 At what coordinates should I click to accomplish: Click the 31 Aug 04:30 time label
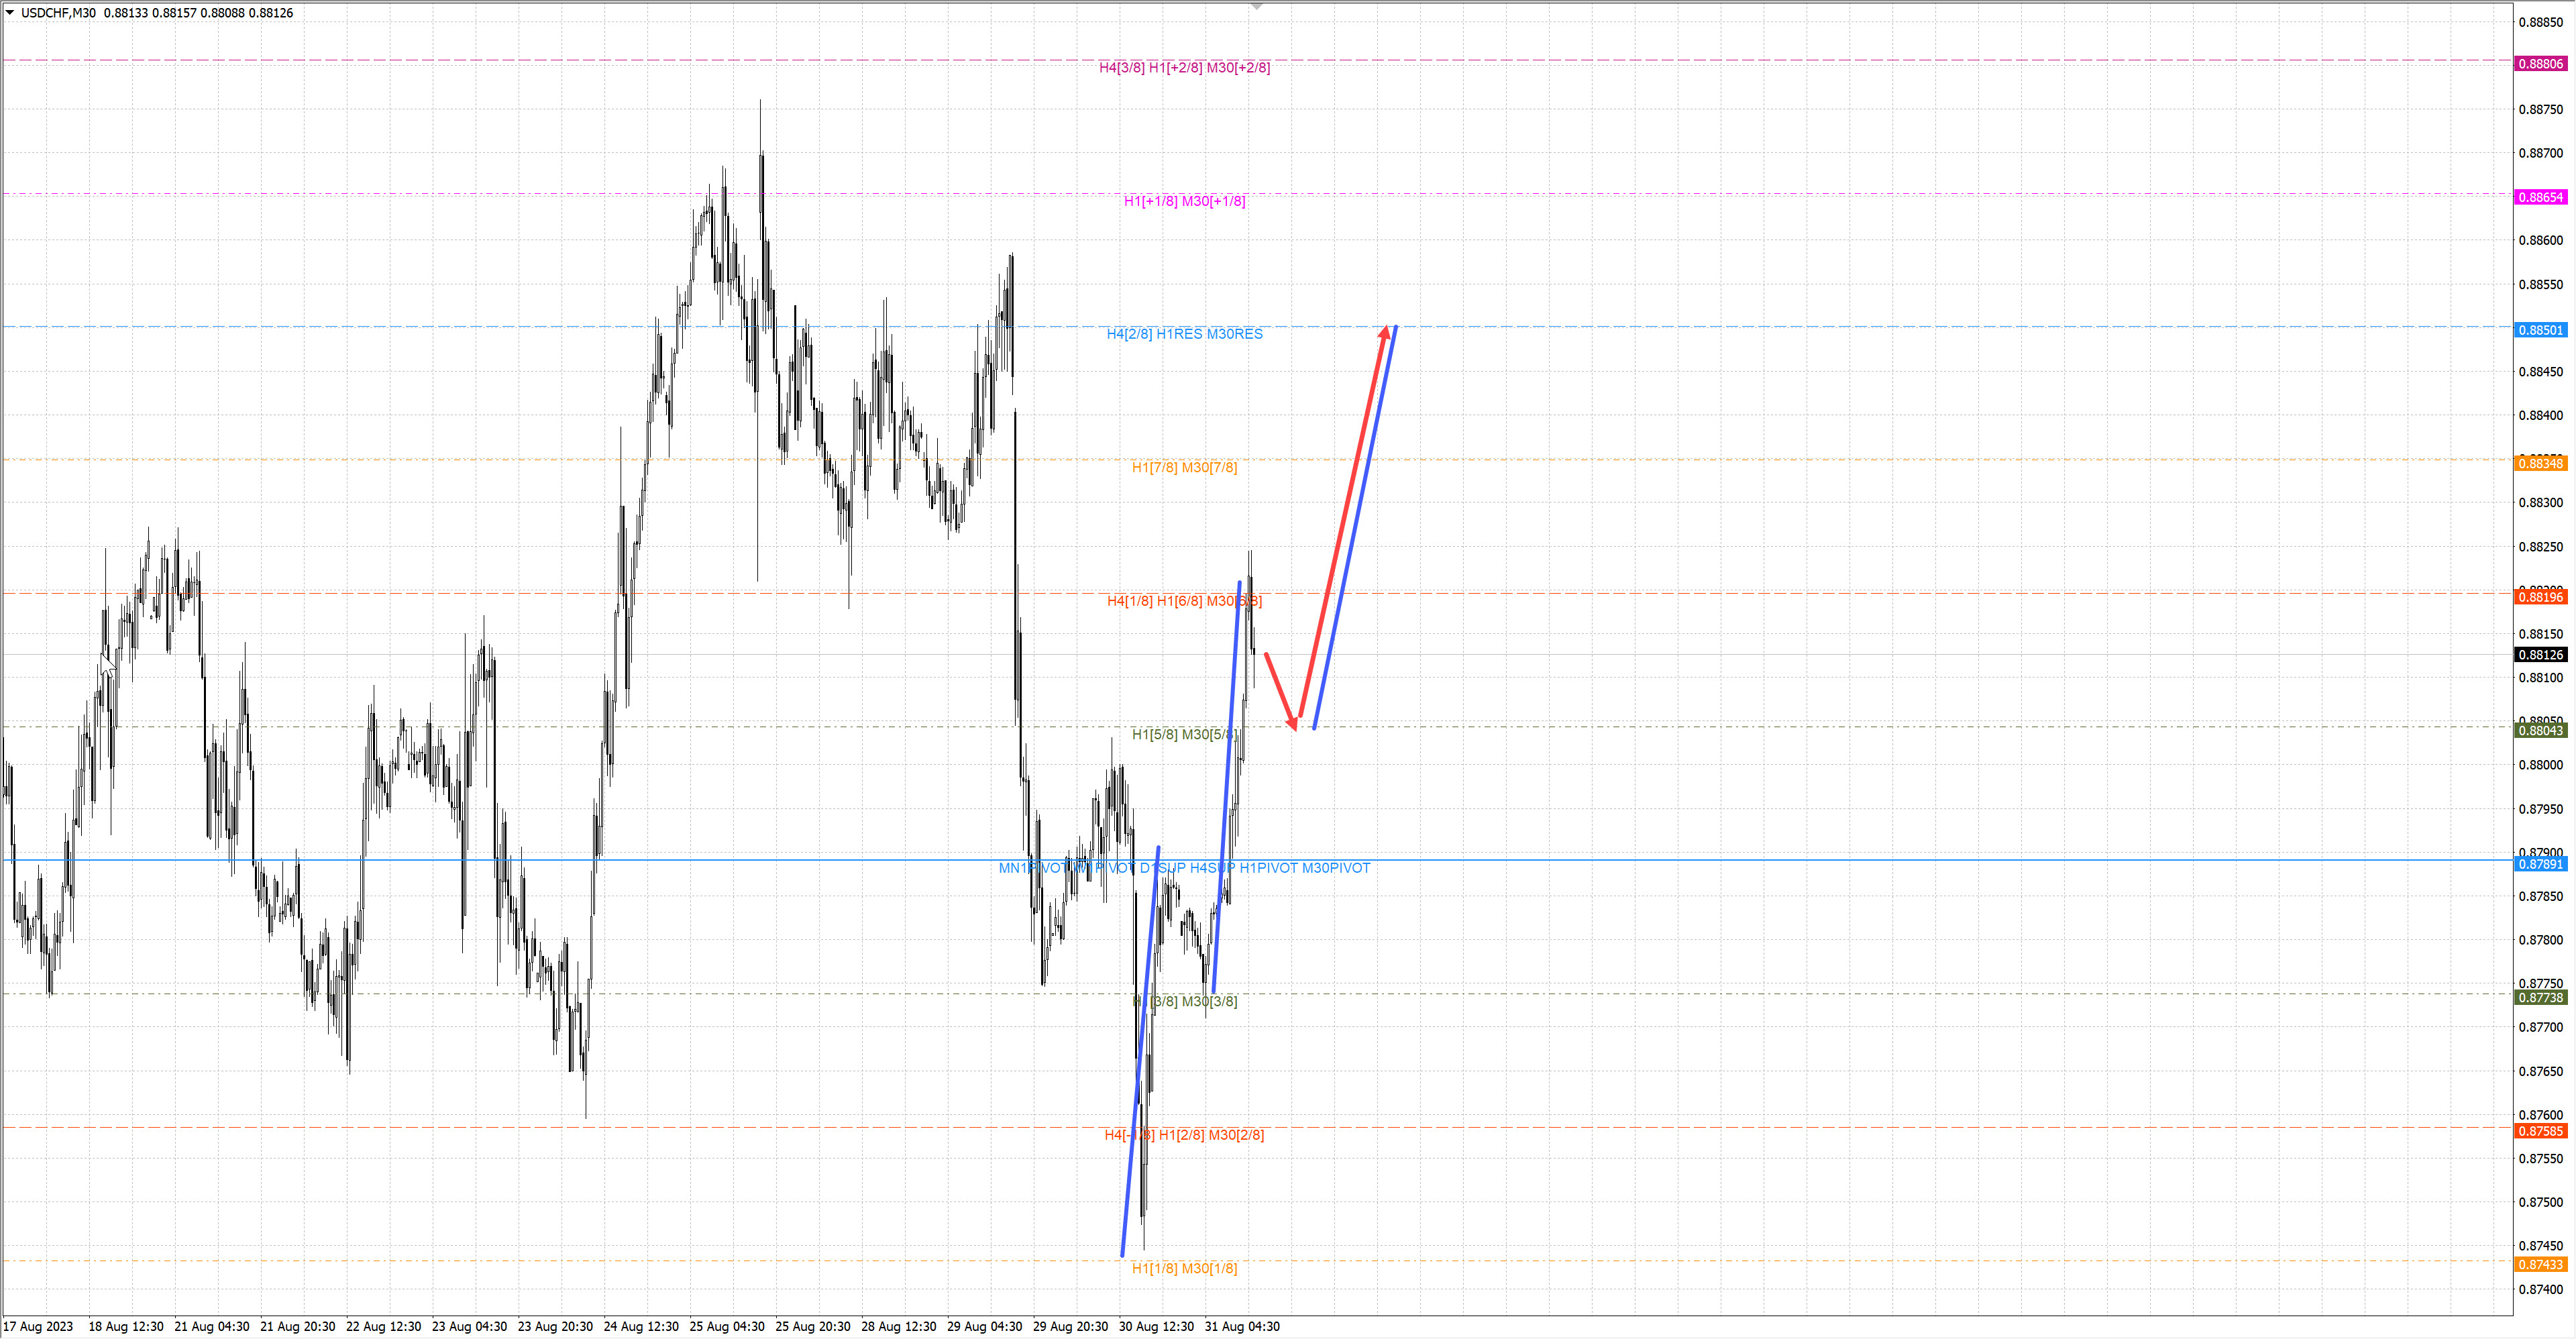pyautogui.click(x=1242, y=1326)
